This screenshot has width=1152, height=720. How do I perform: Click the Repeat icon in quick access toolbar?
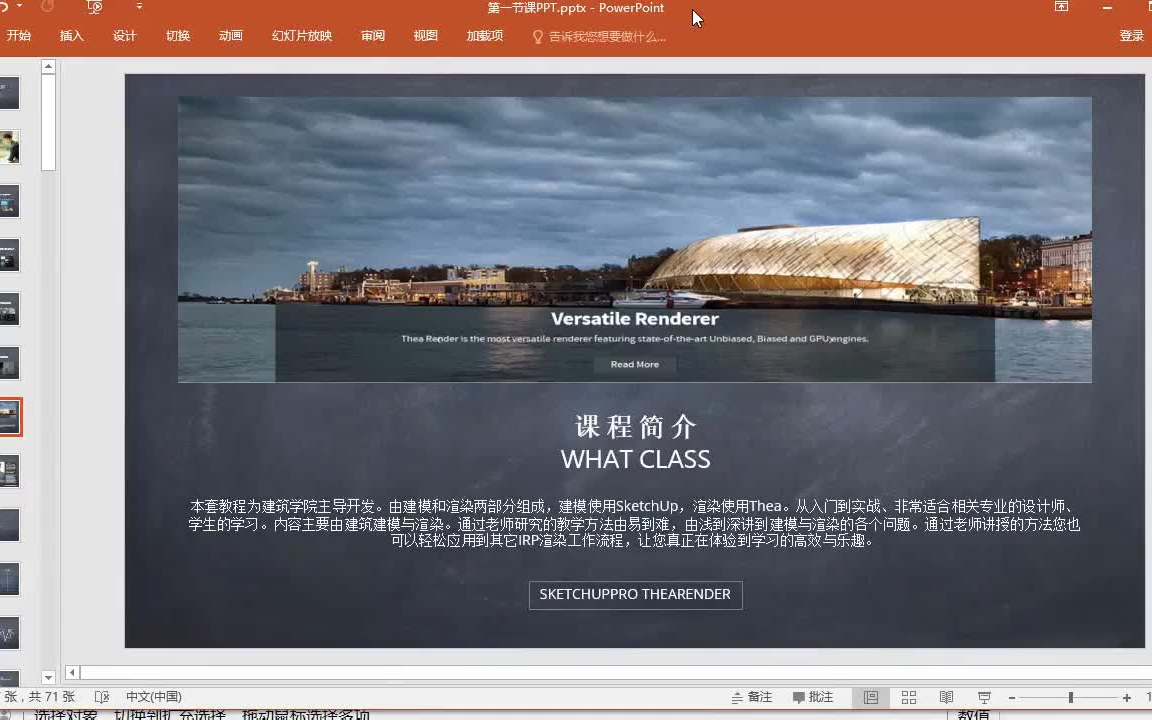45,7
